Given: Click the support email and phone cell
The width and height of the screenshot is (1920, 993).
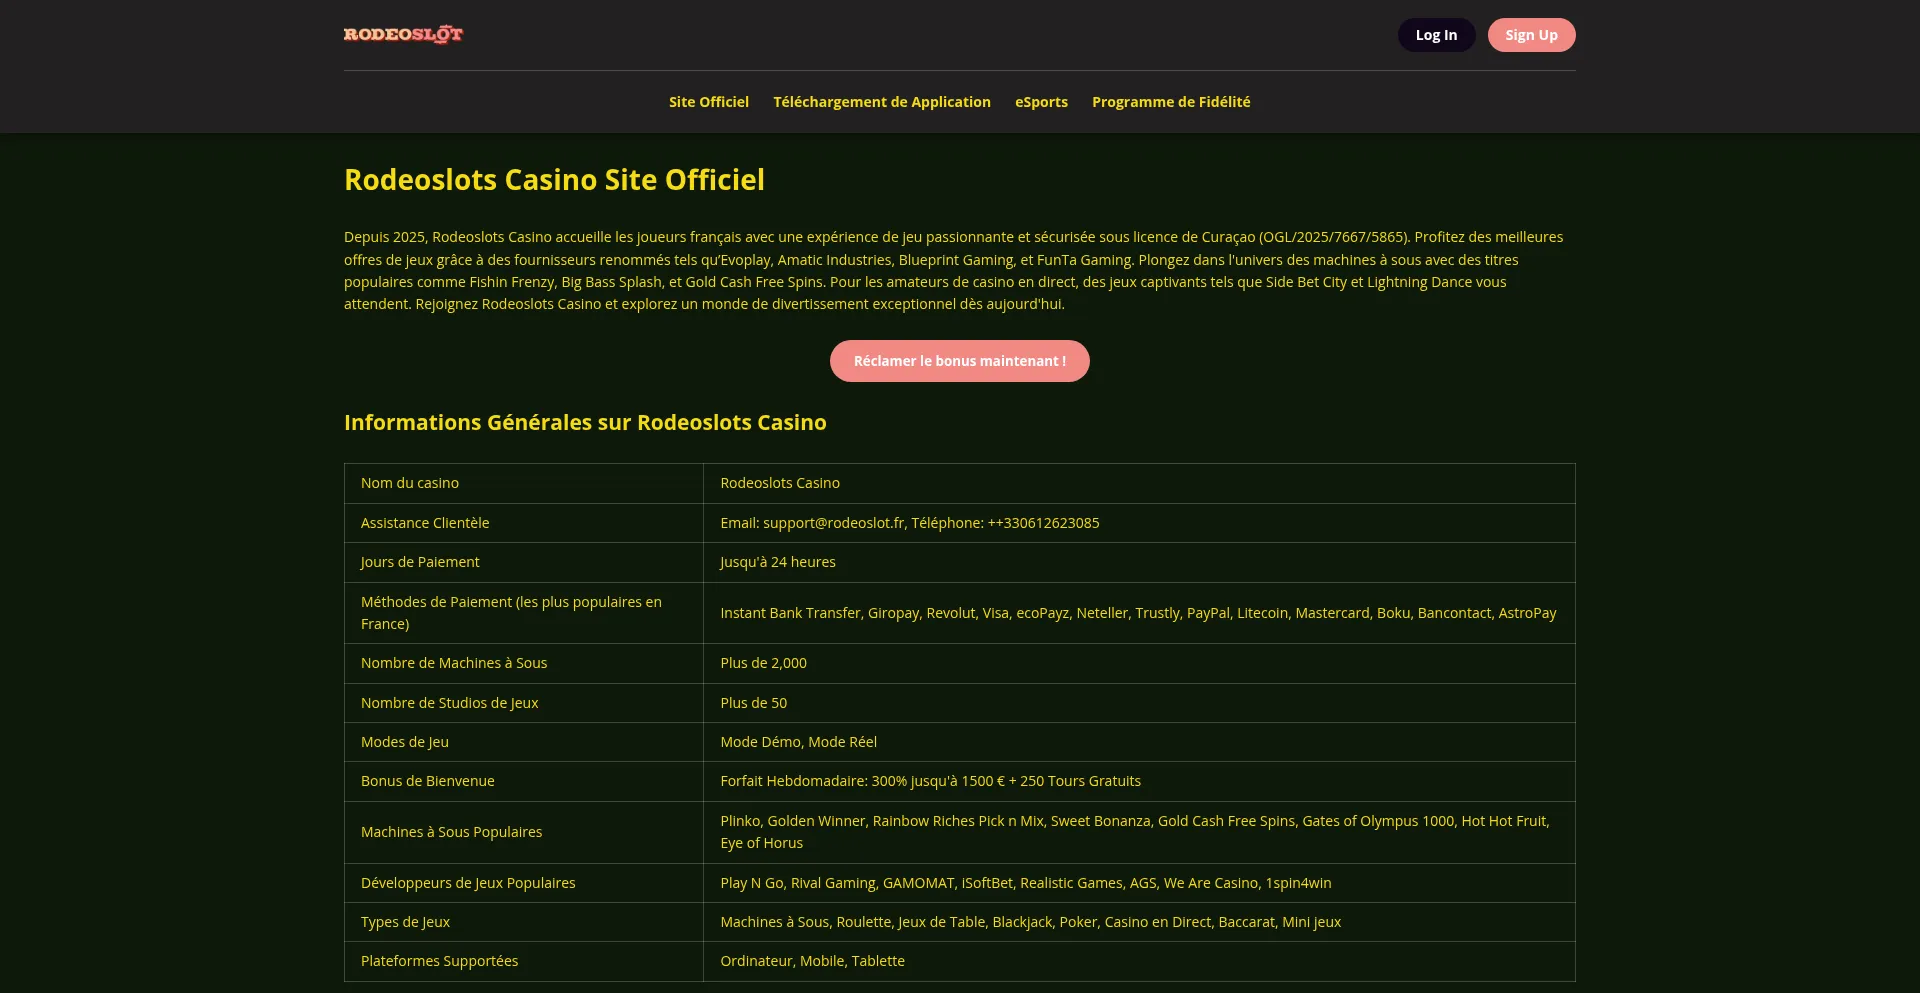Looking at the screenshot, I should [1139, 523].
